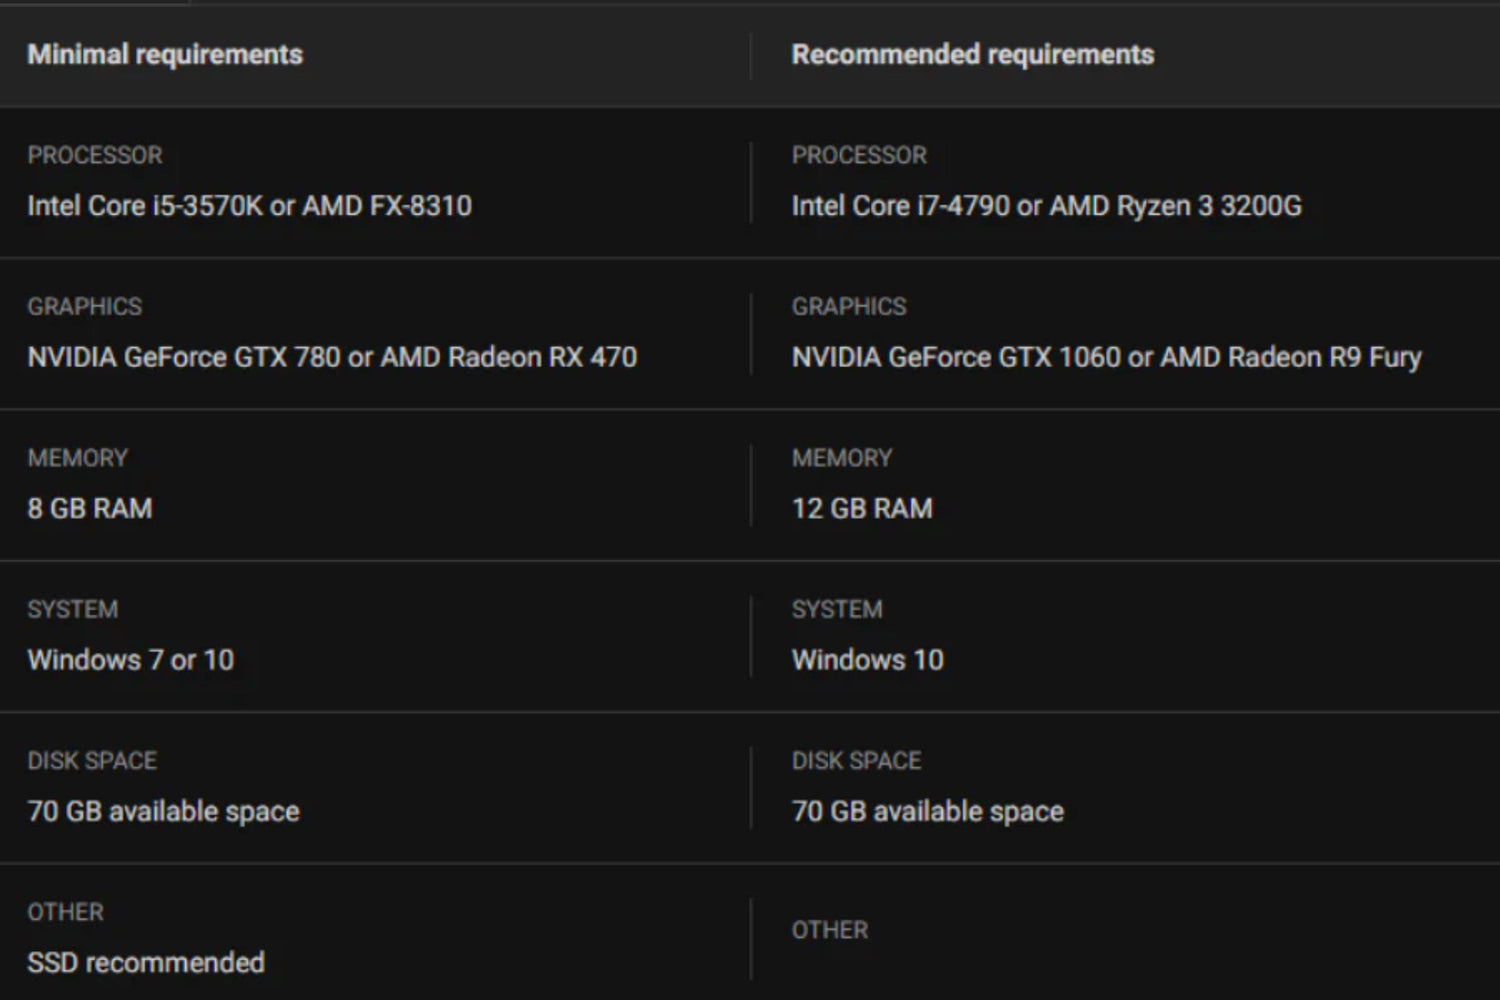Click the SYSTEM label under Recommended requirements

tap(837, 609)
